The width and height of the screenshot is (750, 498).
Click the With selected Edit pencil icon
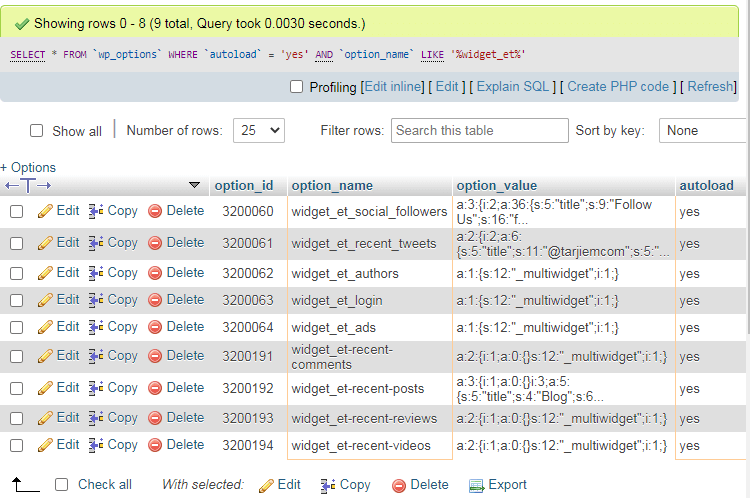[266, 486]
